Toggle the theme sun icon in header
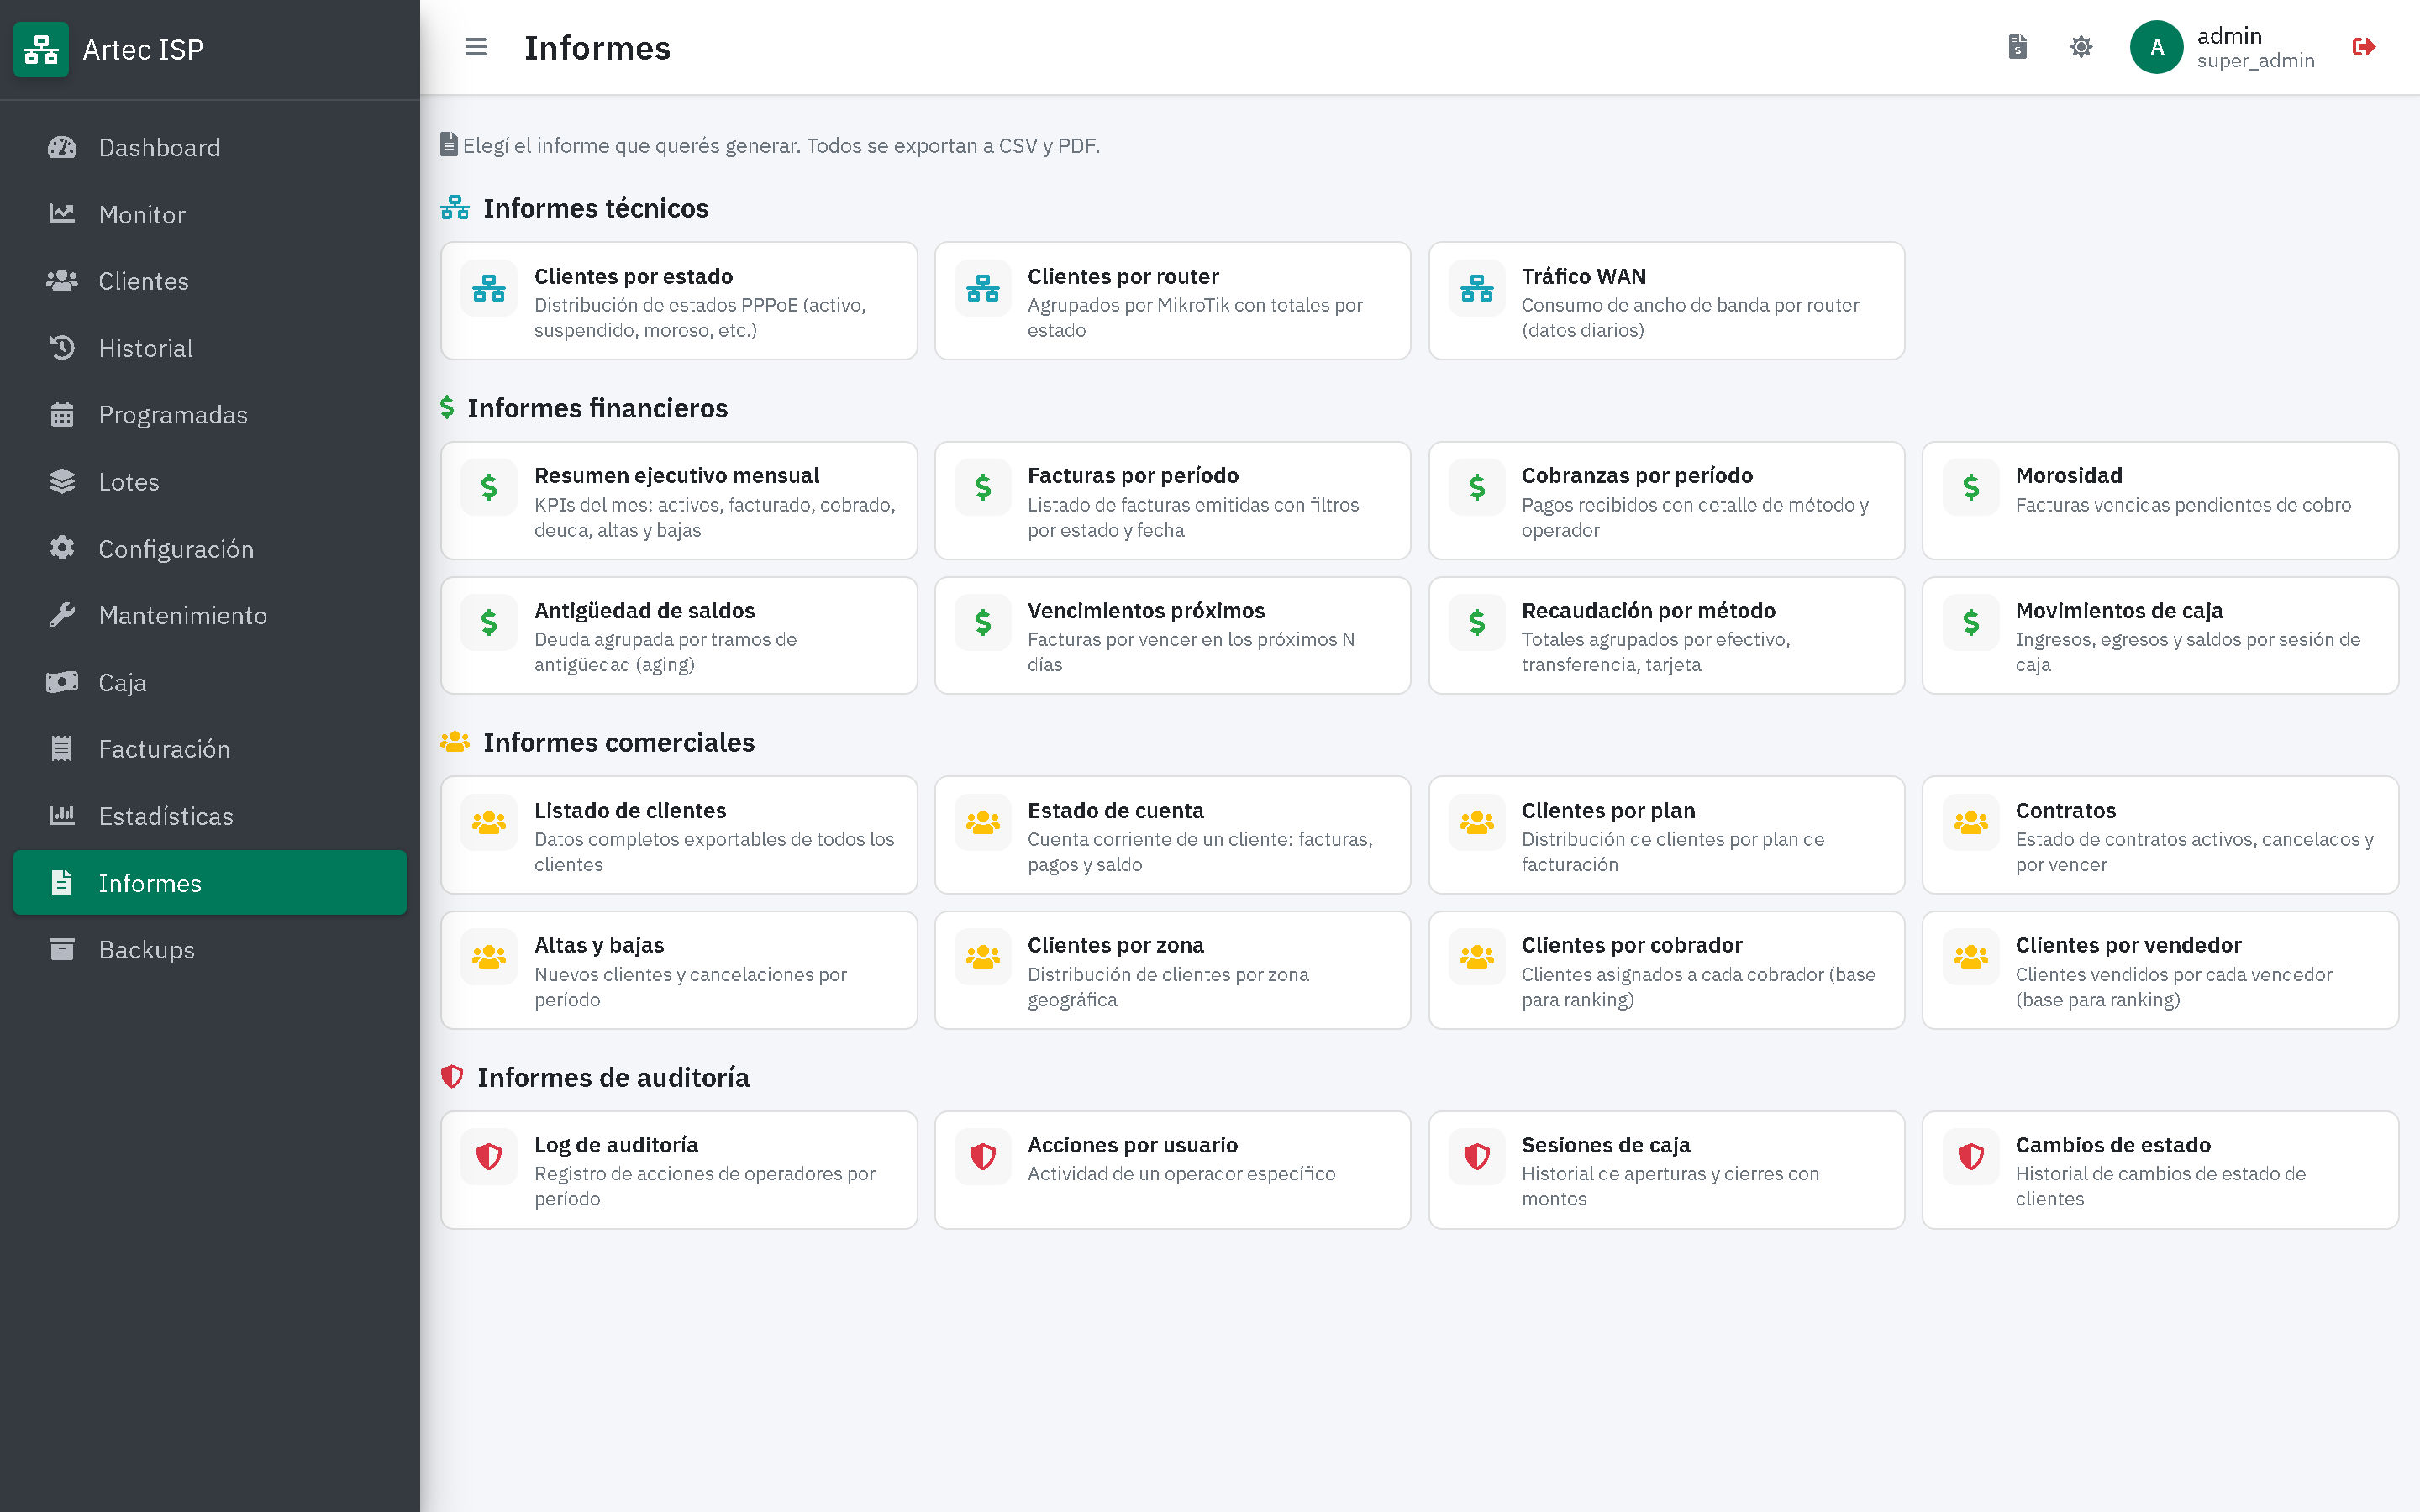 pyautogui.click(x=2081, y=47)
